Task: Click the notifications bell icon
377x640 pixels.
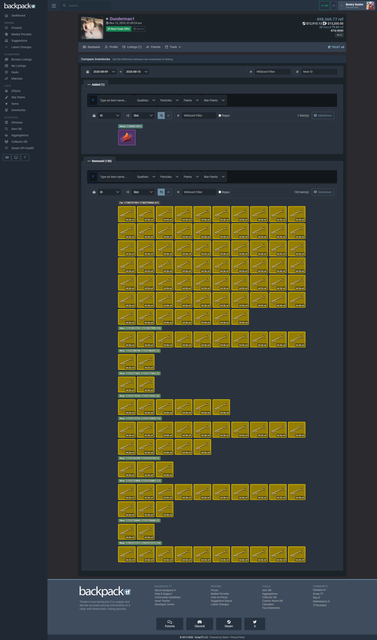Action: coord(334,6)
